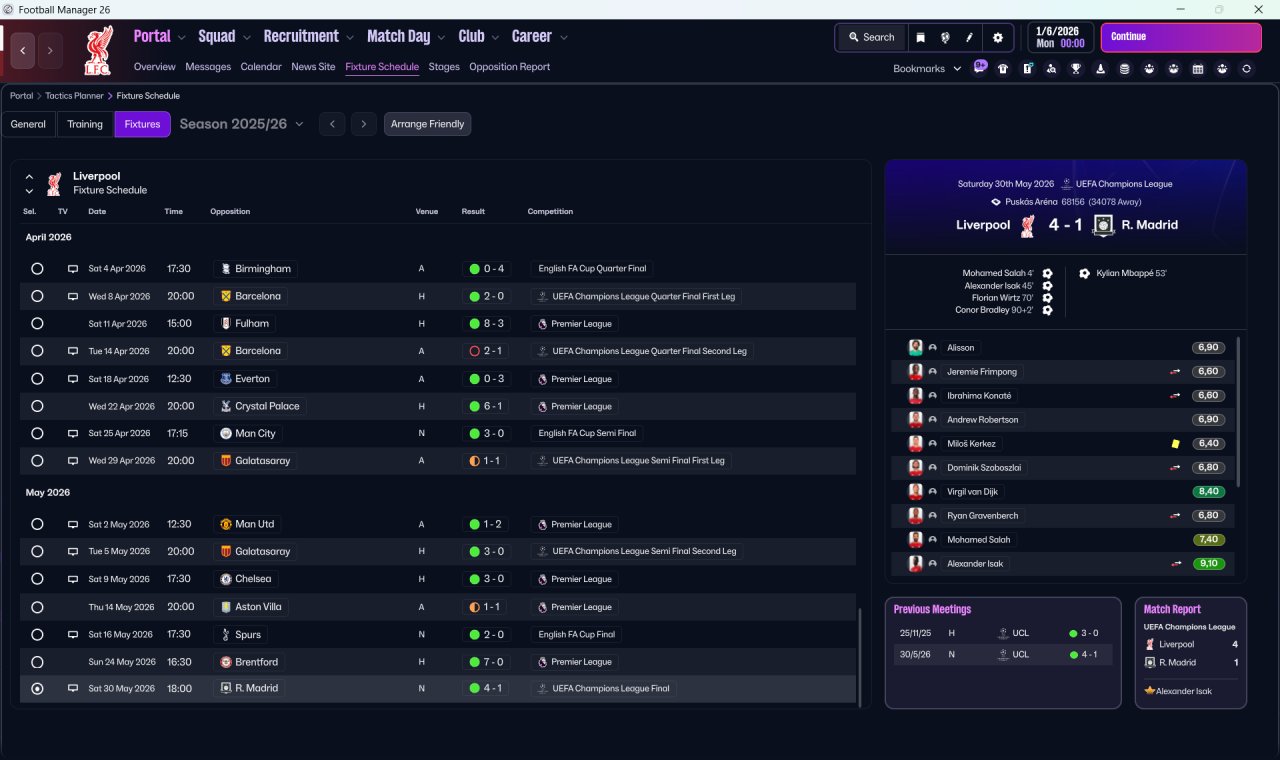Select the Chelsea fixture radio button
1280x760 pixels.
pos(37,579)
